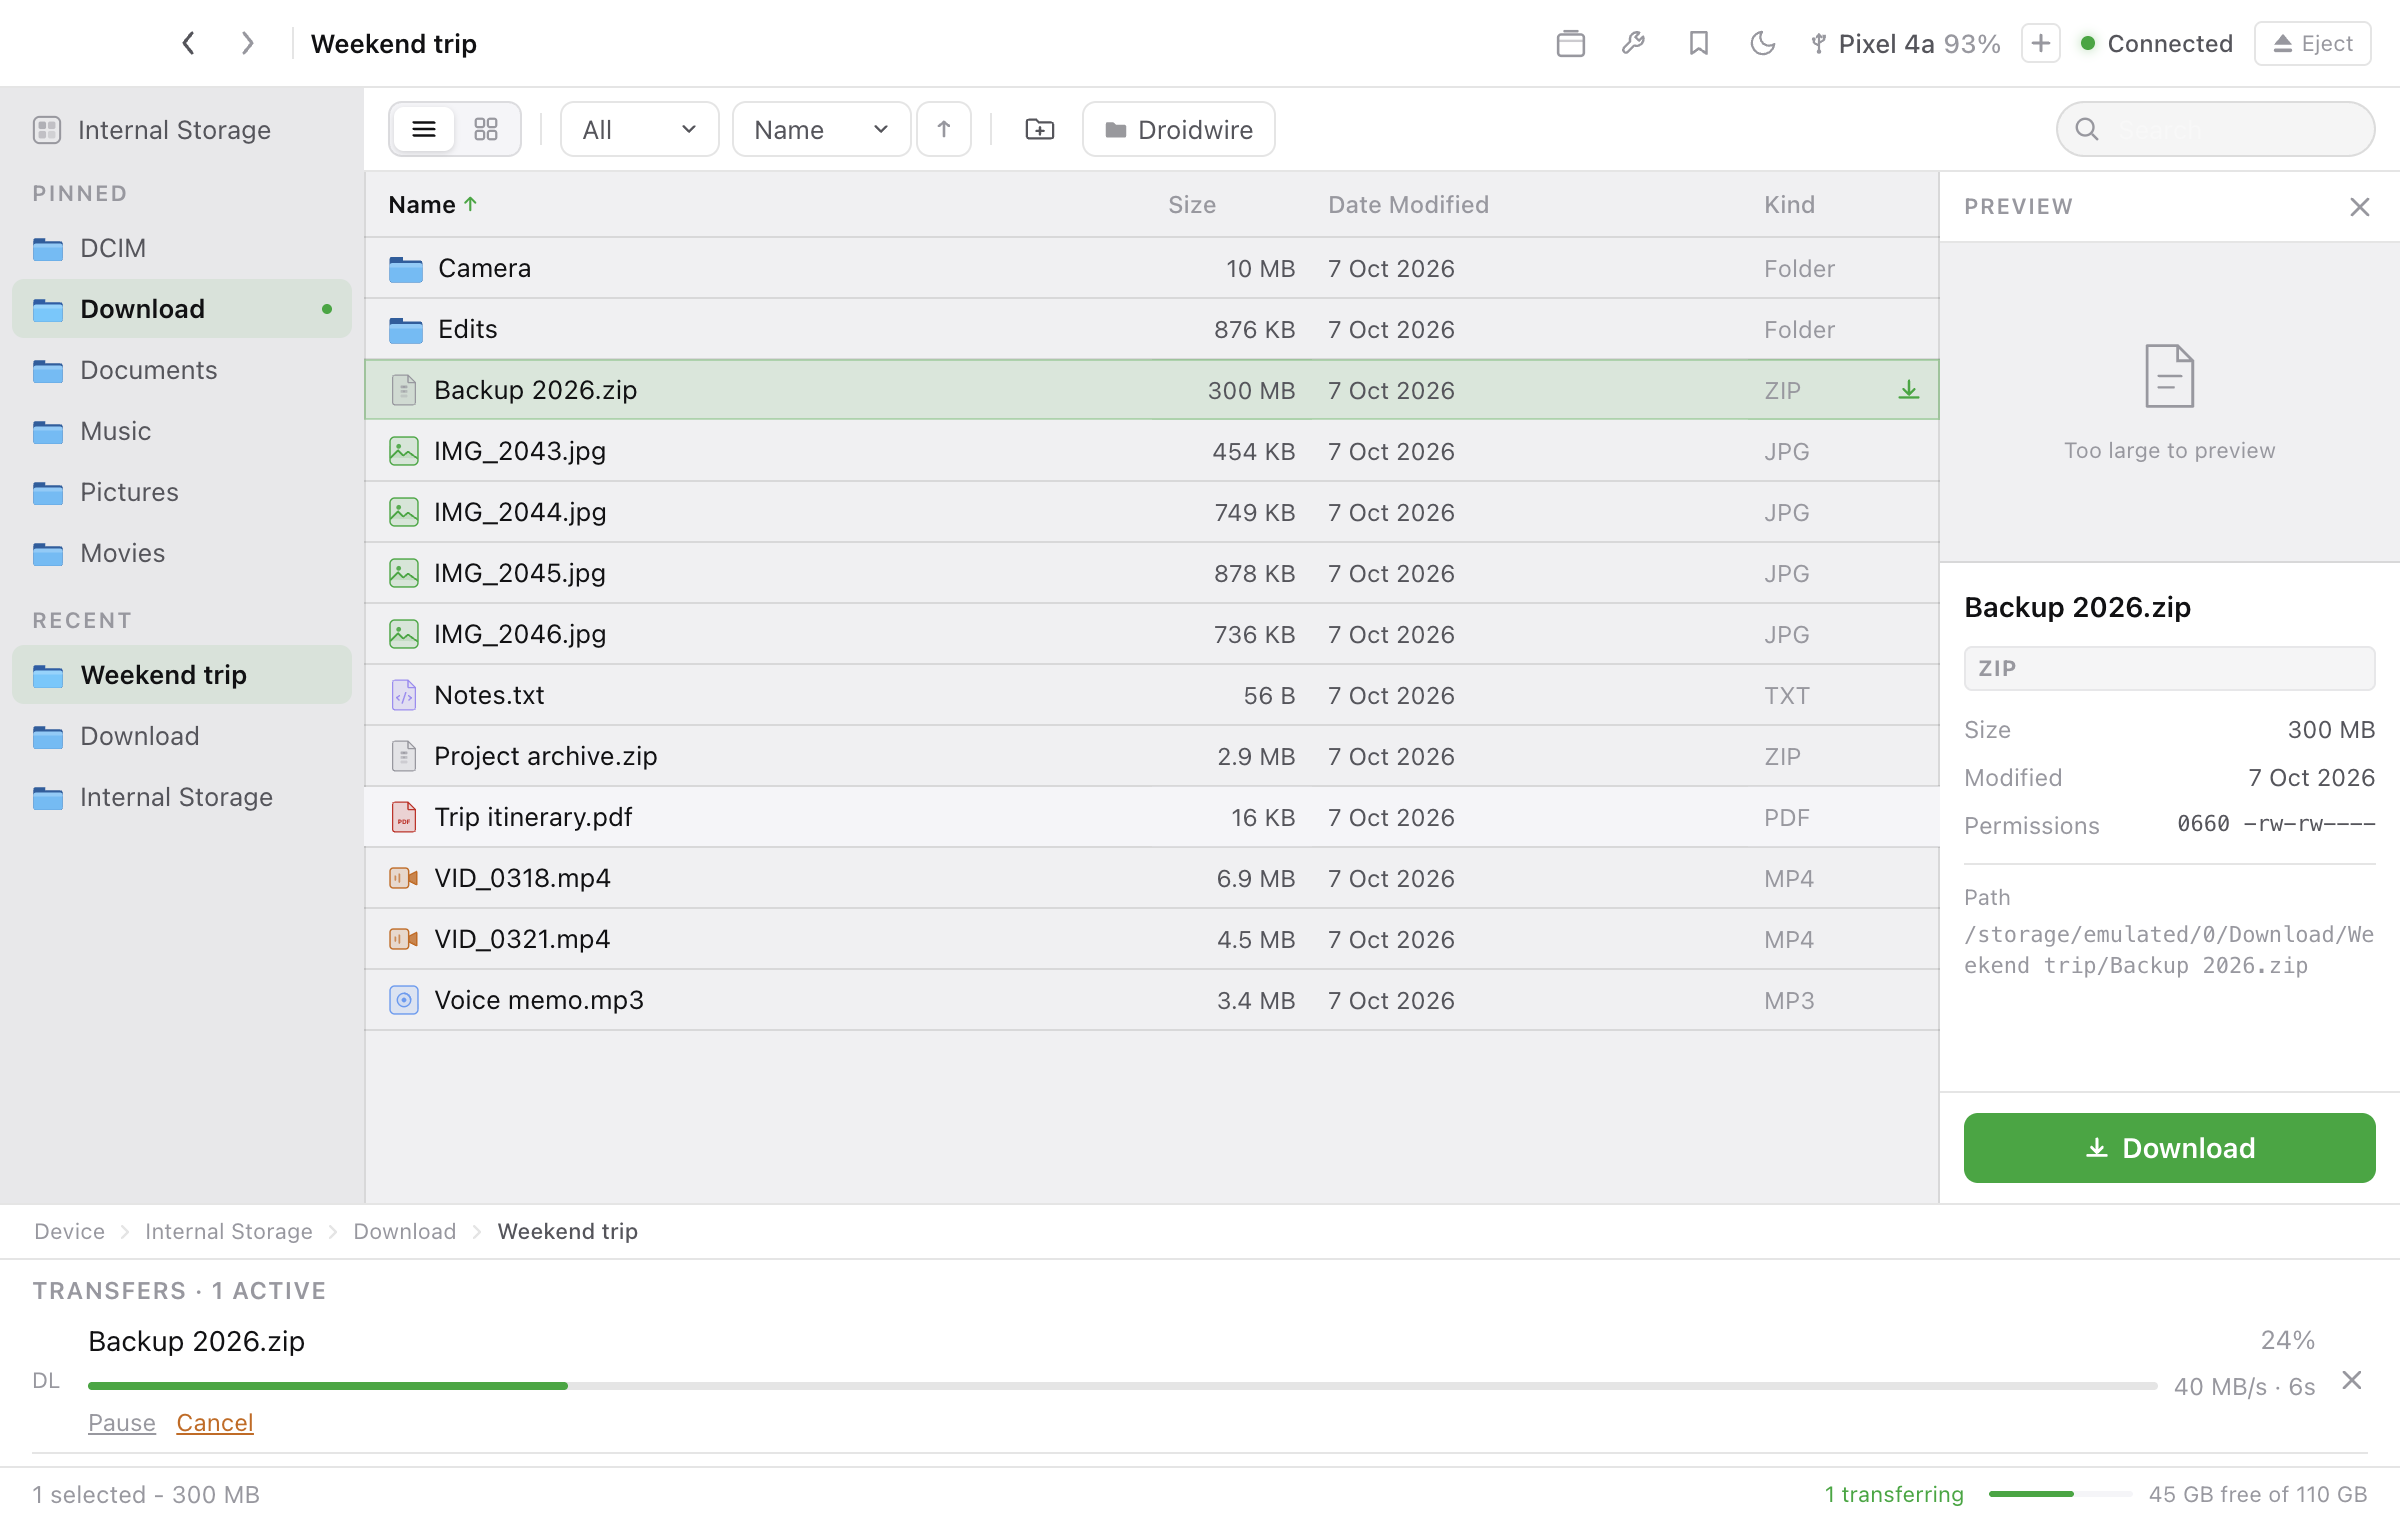Pause the Backup 2026.zip transfer

(x=122, y=1422)
